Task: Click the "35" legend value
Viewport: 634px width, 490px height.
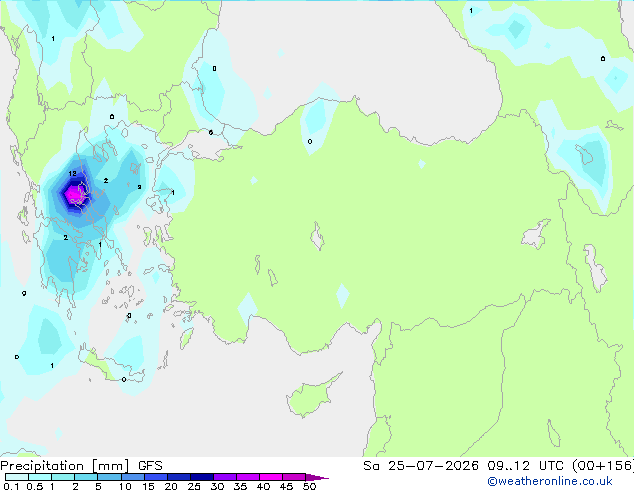Action: (240, 486)
